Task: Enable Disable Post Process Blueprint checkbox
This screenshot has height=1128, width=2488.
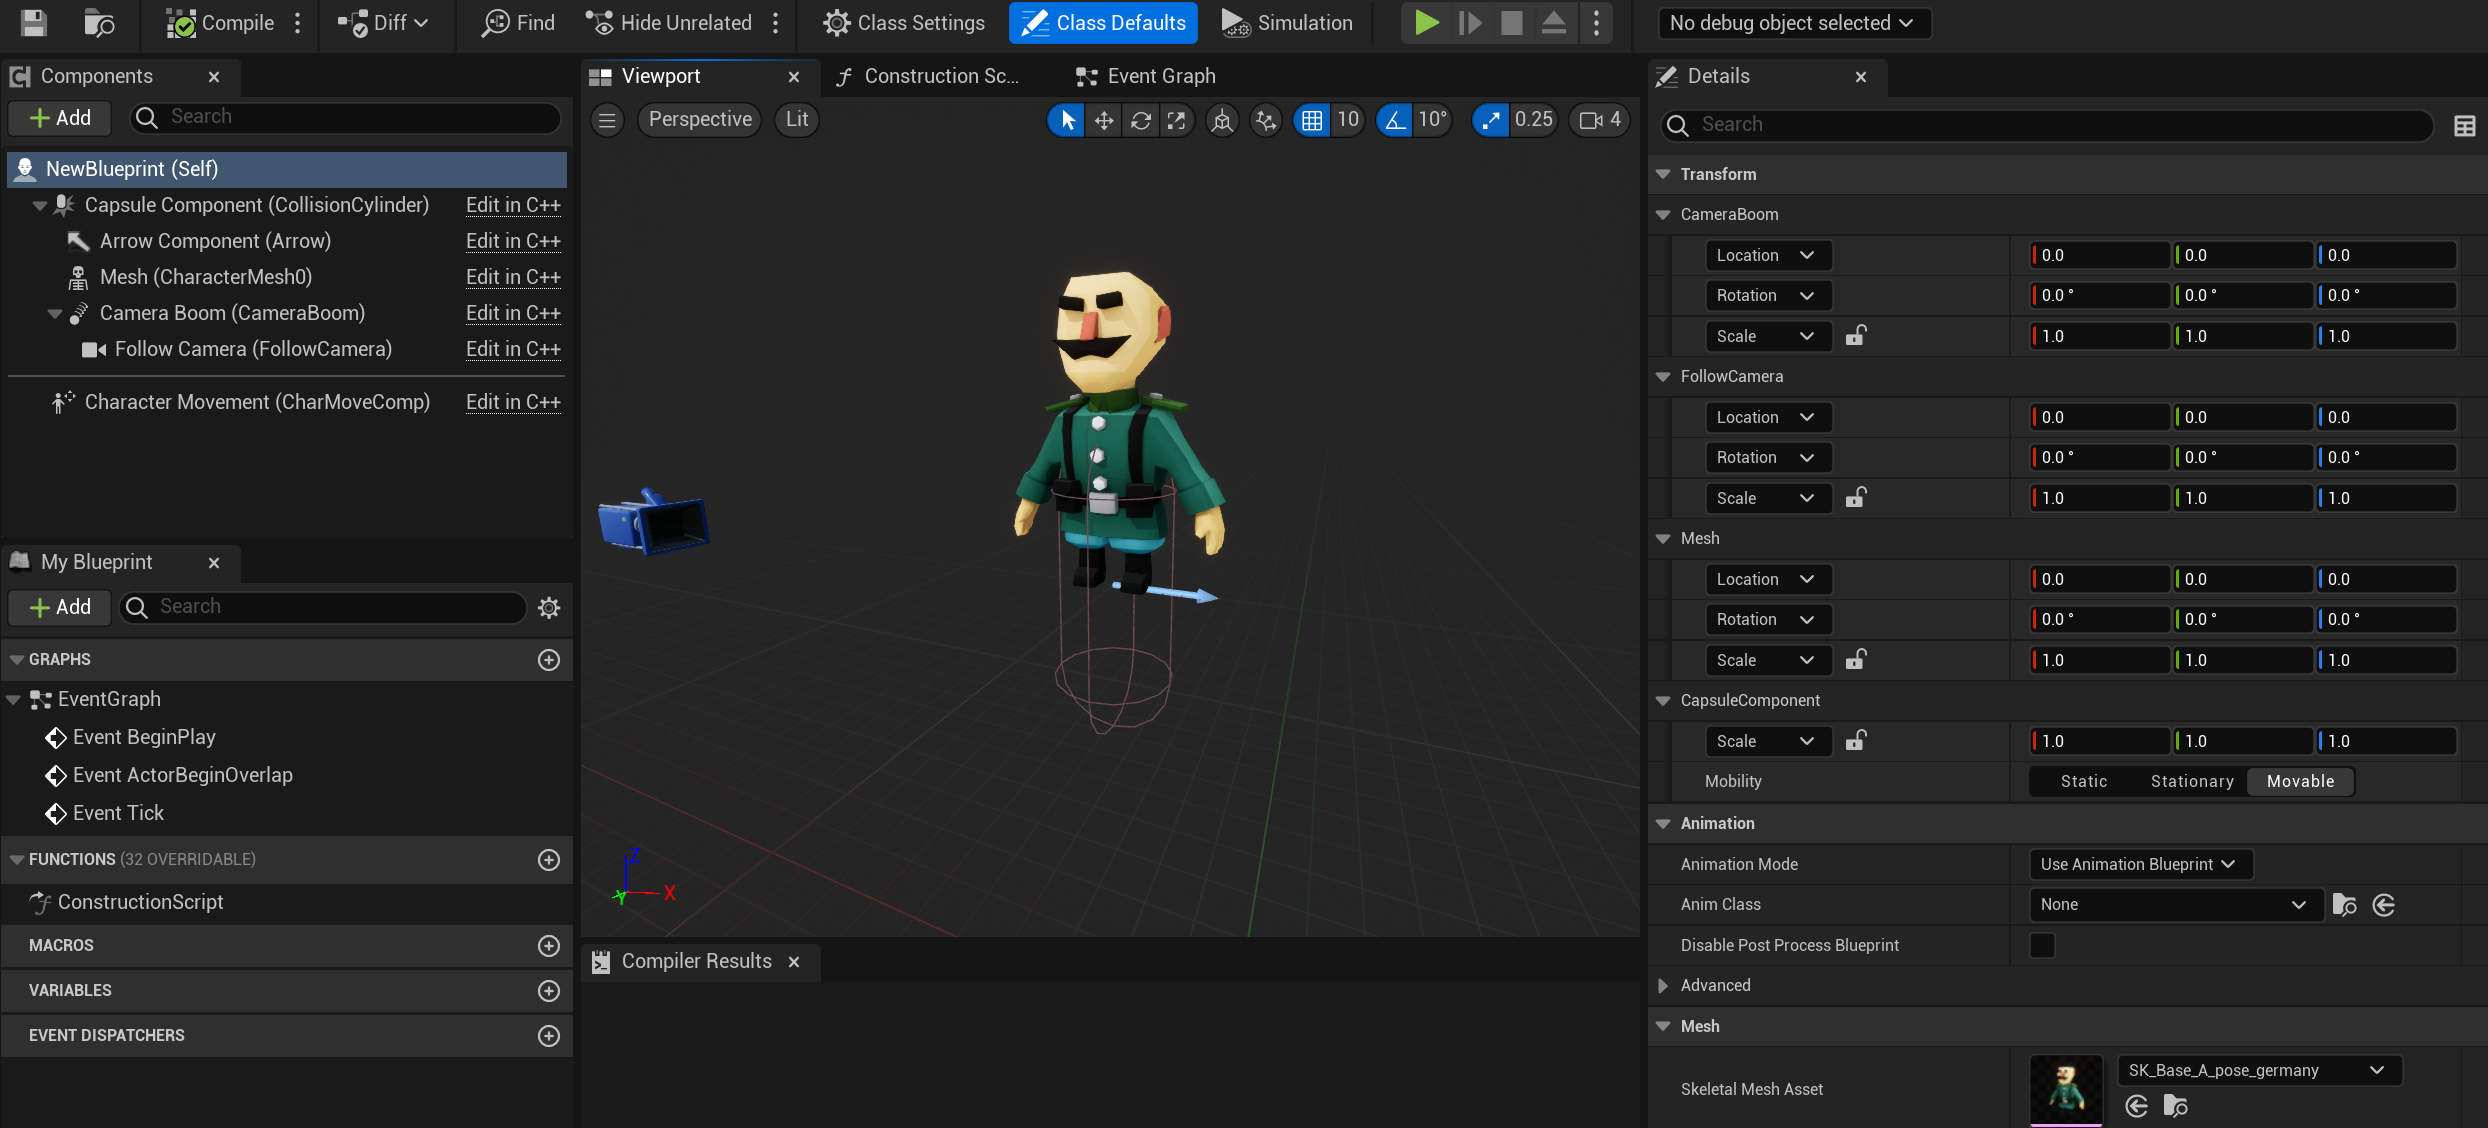Action: coord(2042,945)
